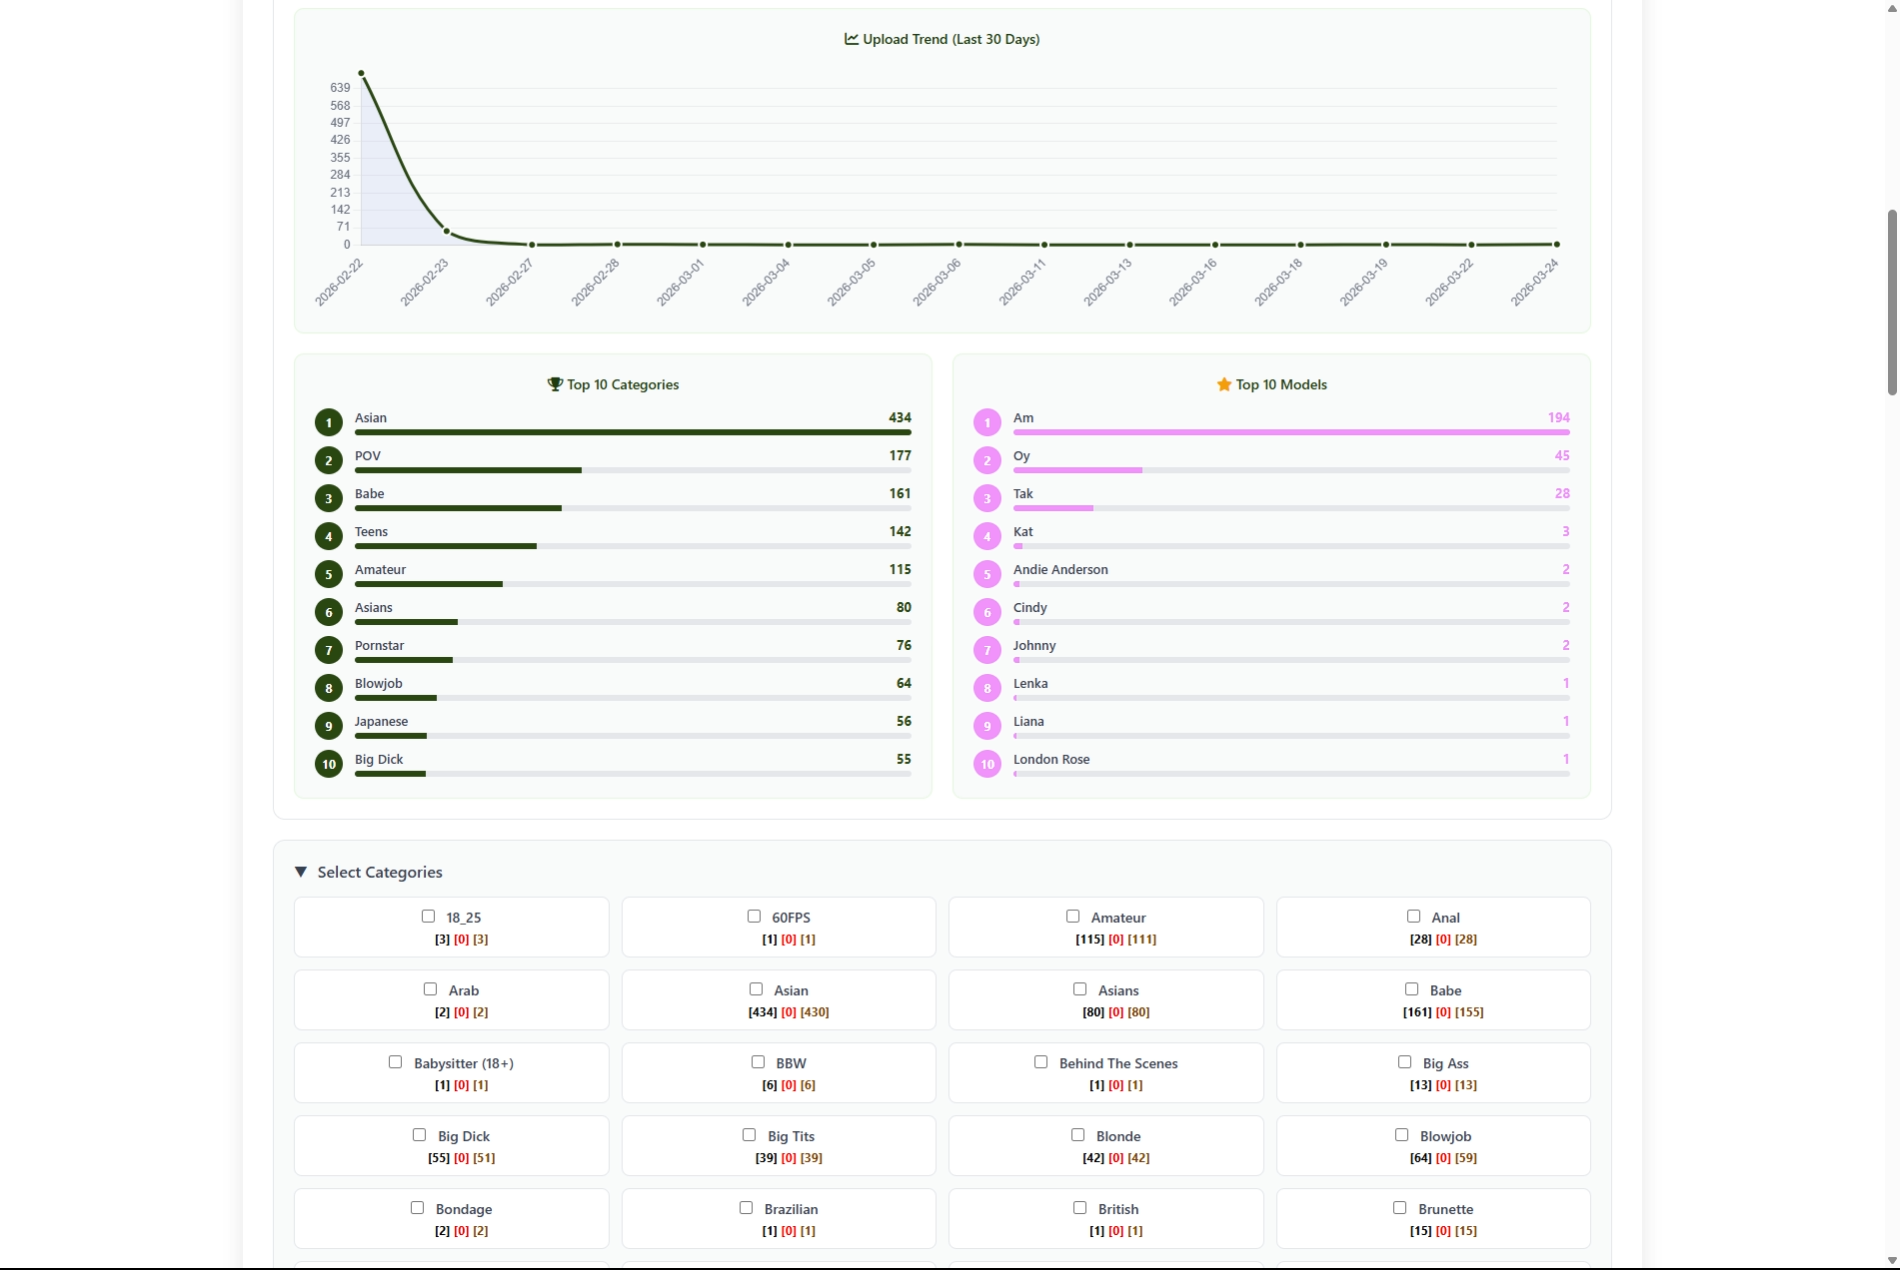Enable the Amateur category checkbox
The height and width of the screenshot is (1270, 1900).
(x=1073, y=916)
